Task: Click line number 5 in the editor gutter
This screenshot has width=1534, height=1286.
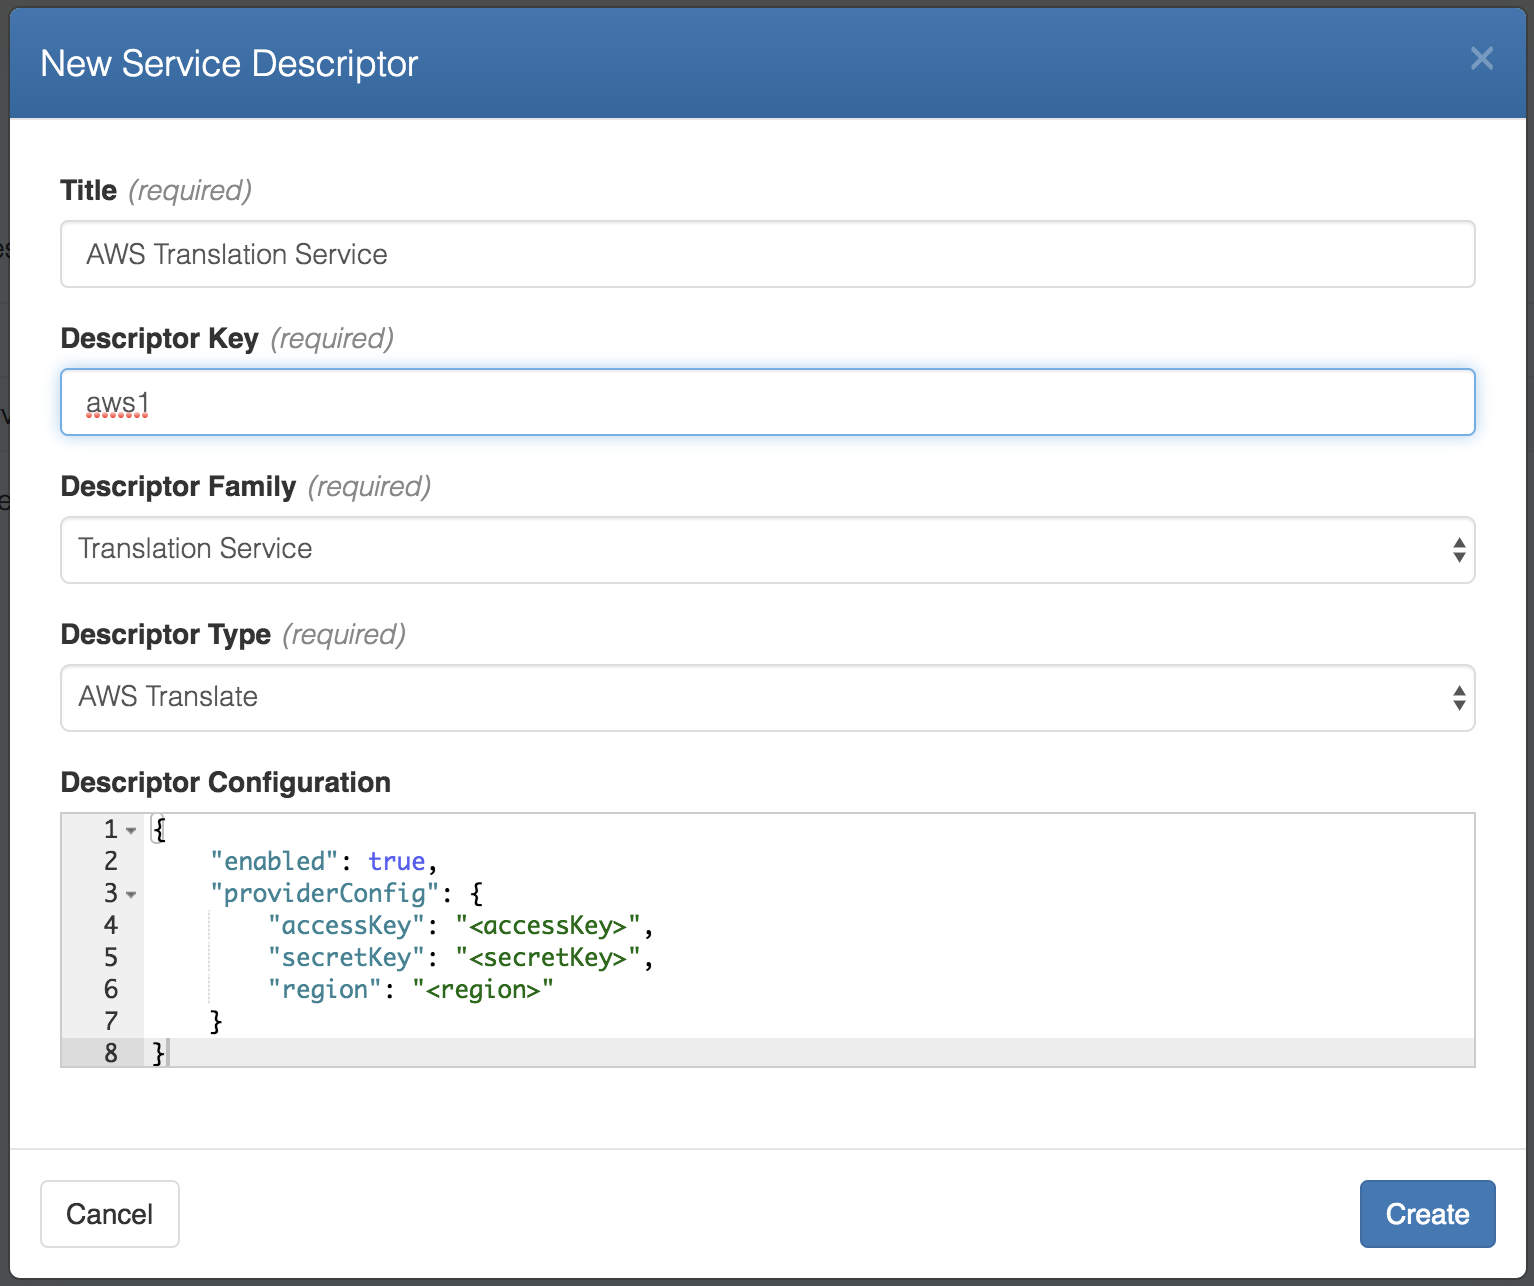Action: pyautogui.click(x=111, y=957)
